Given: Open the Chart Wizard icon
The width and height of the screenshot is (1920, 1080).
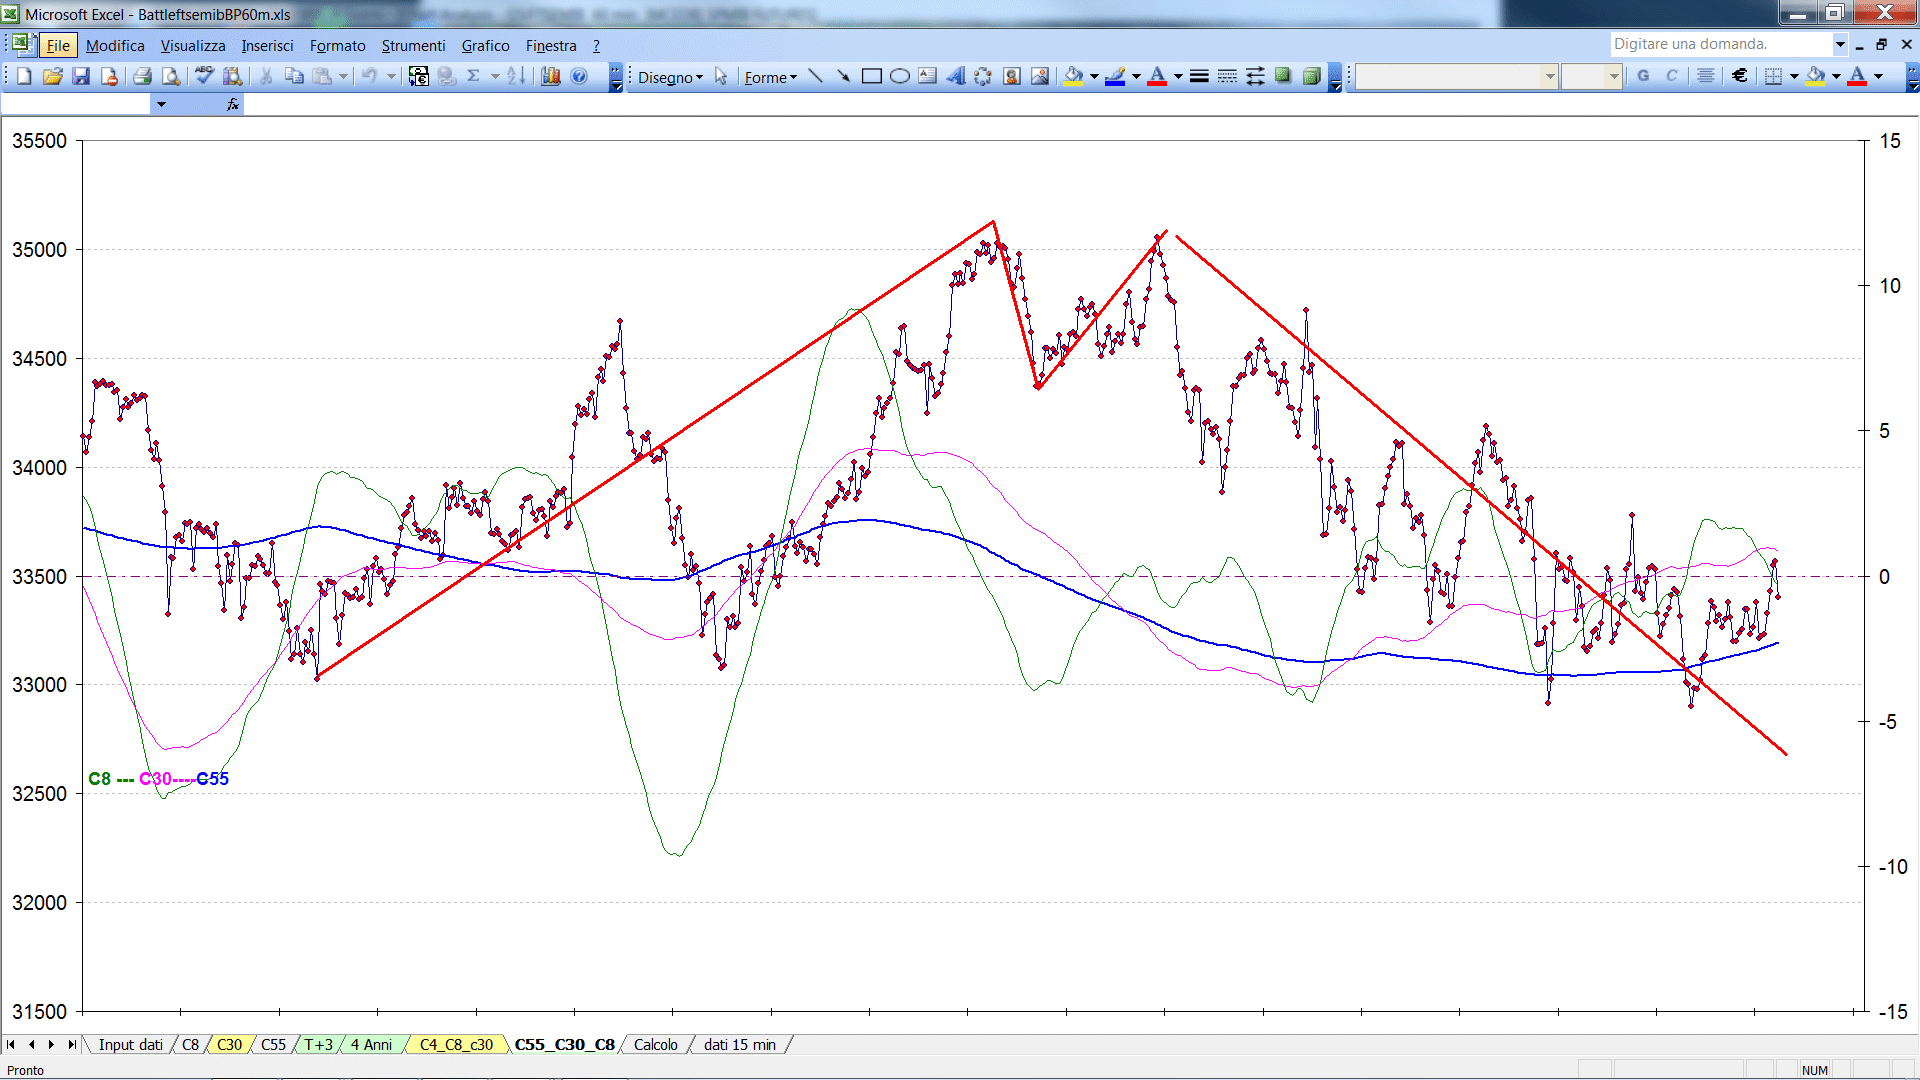Looking at the screenshot, I should point(550,76).
